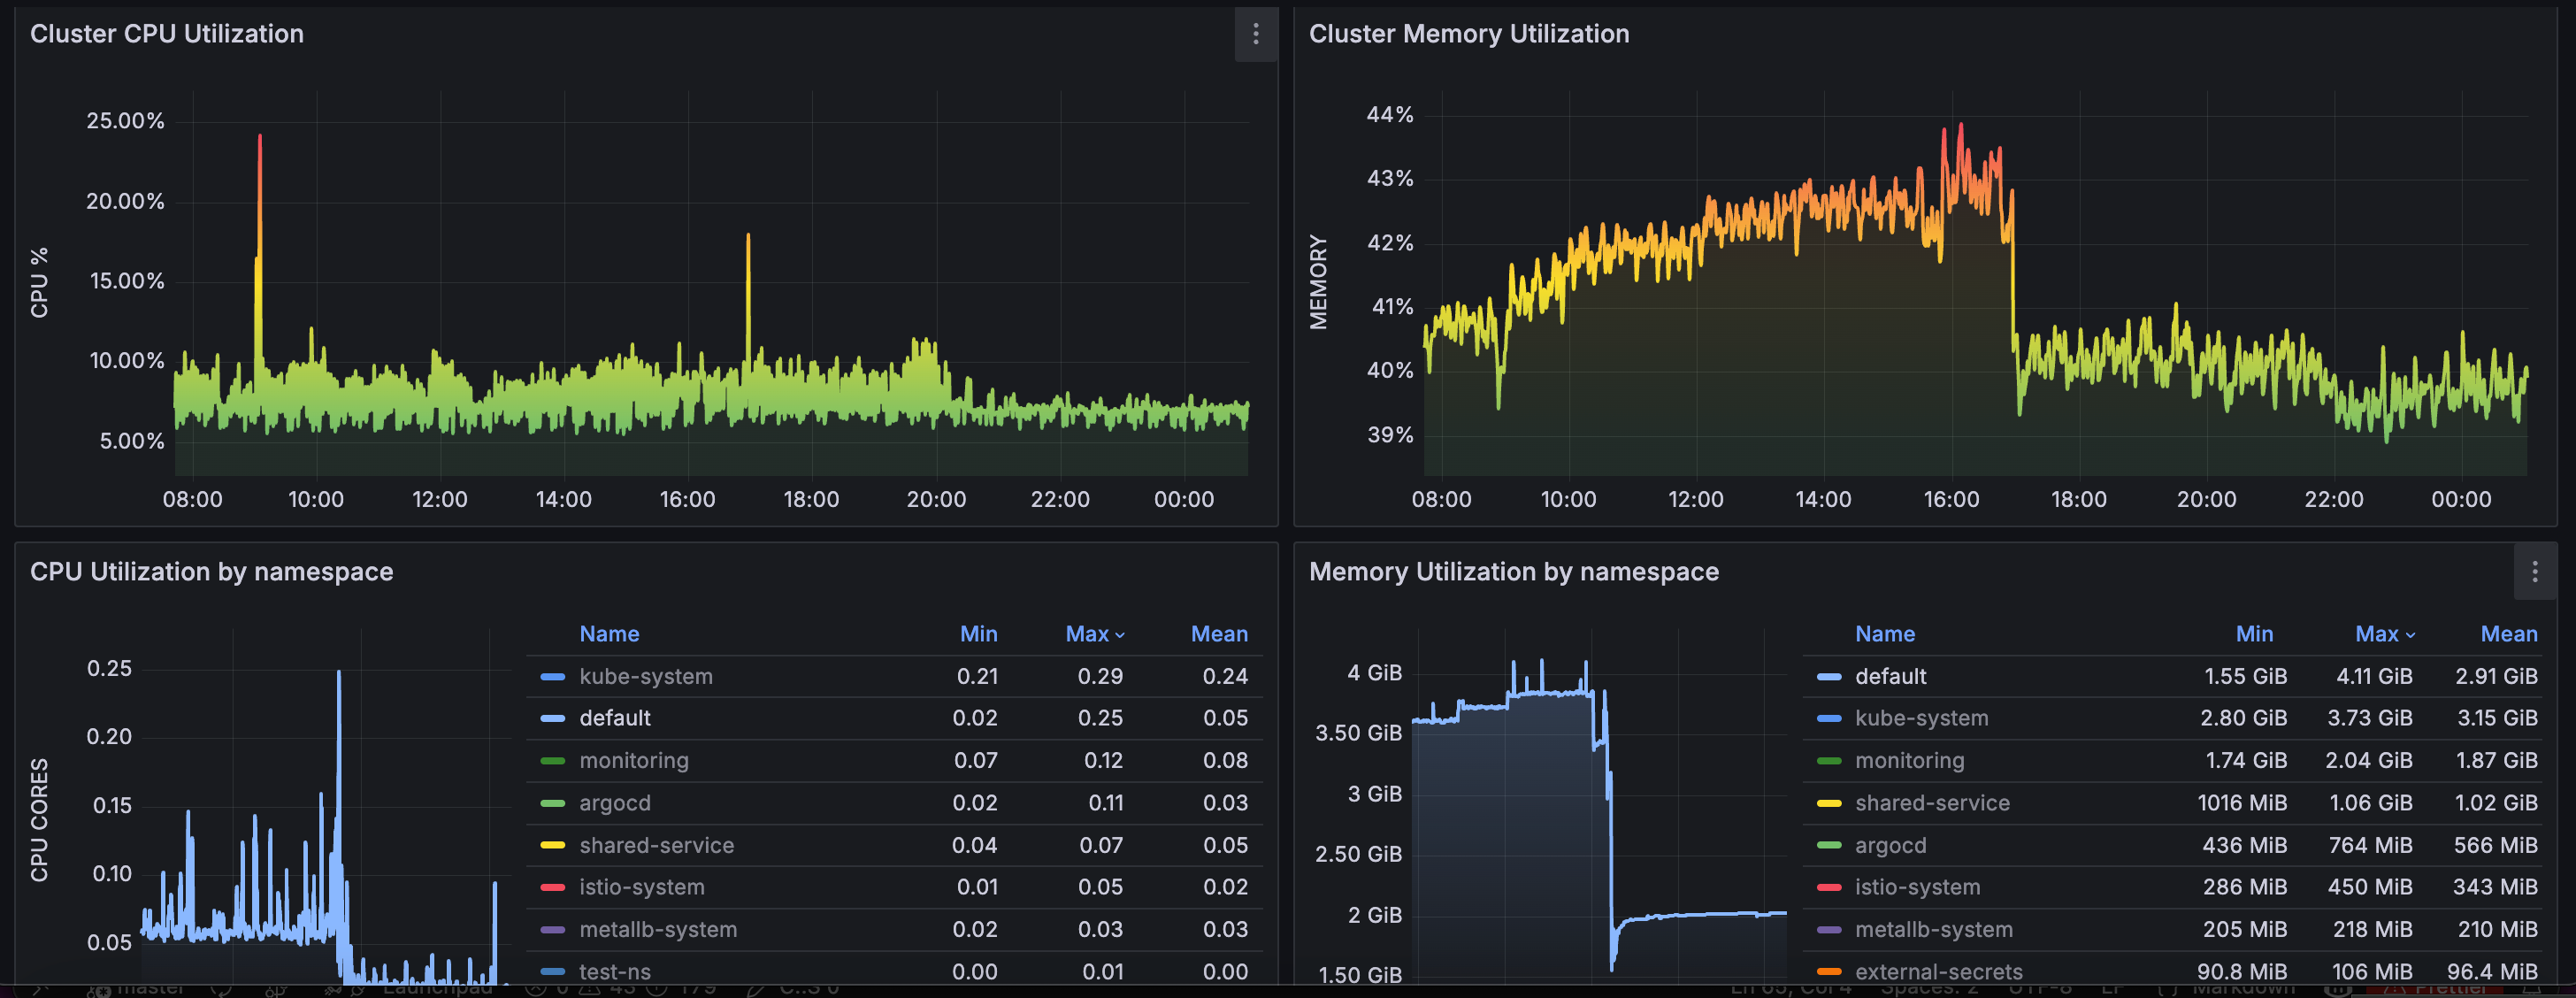The image size is (2576, 998).
Task: Sort CPU legend by Mean column
Action: [1218, 634]
